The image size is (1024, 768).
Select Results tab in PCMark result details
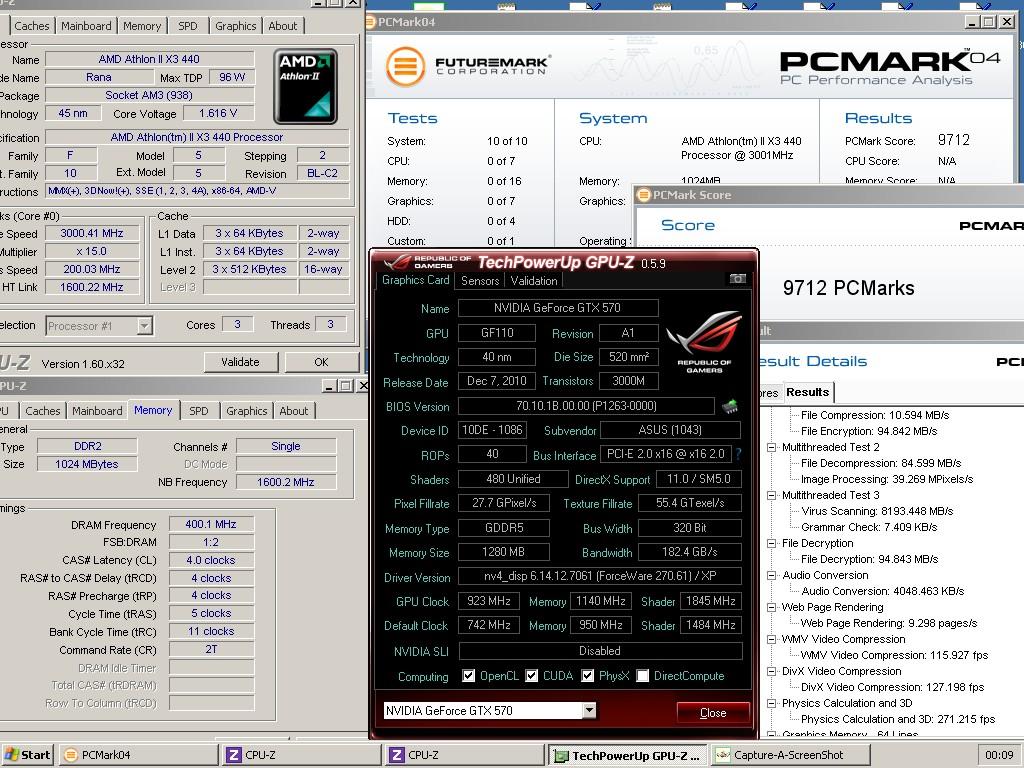tap(807, 392)
